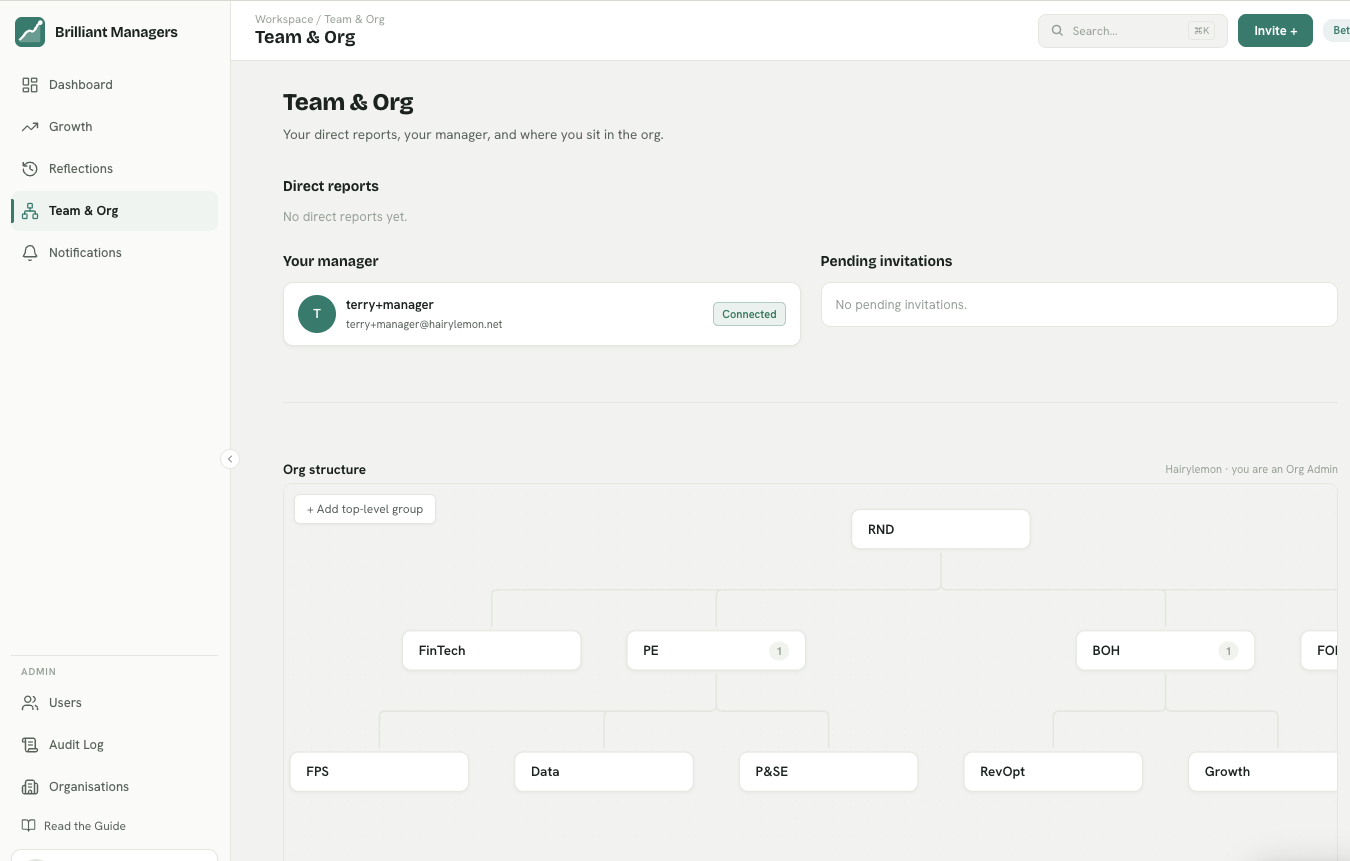Click the Brilliant Managers logo icon
The height and width of the screenshot is (861, 1350).
click(x=30, y=32)
